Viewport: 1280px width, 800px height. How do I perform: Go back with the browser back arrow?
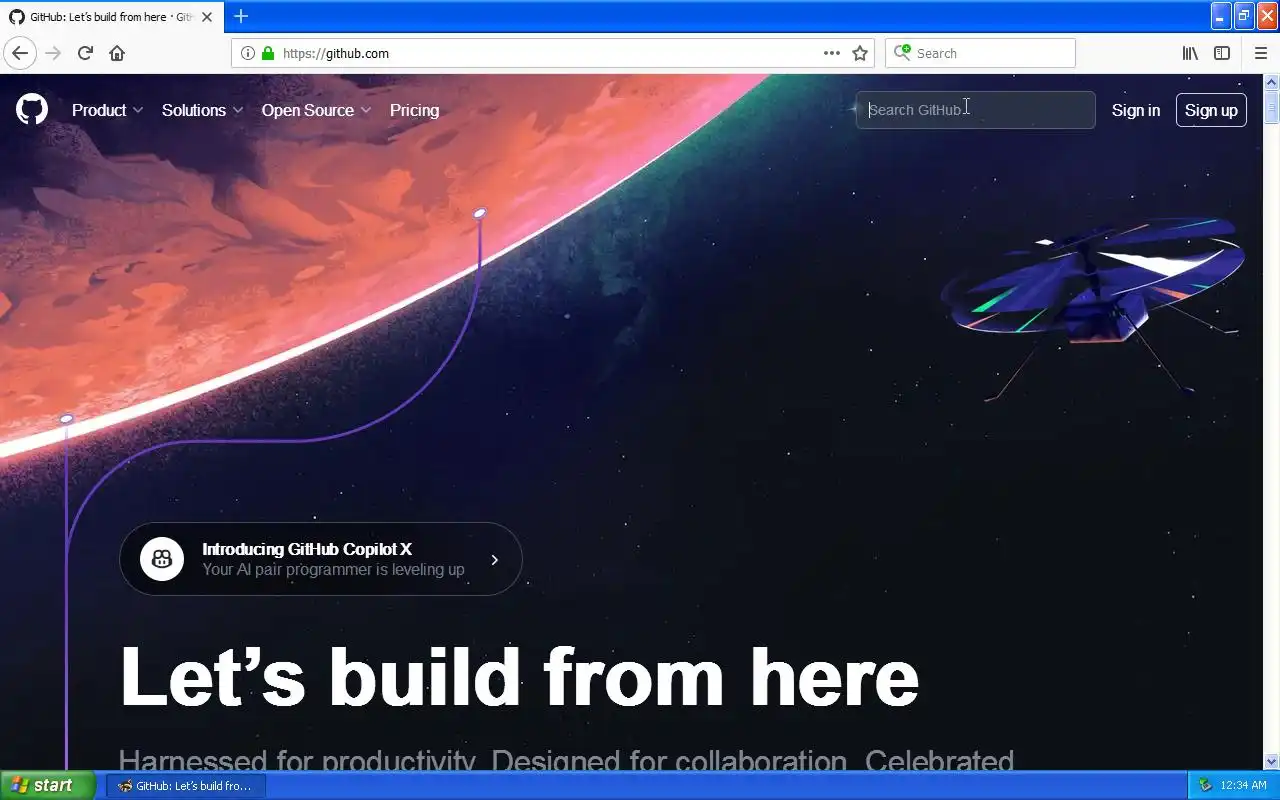[20, 53]
